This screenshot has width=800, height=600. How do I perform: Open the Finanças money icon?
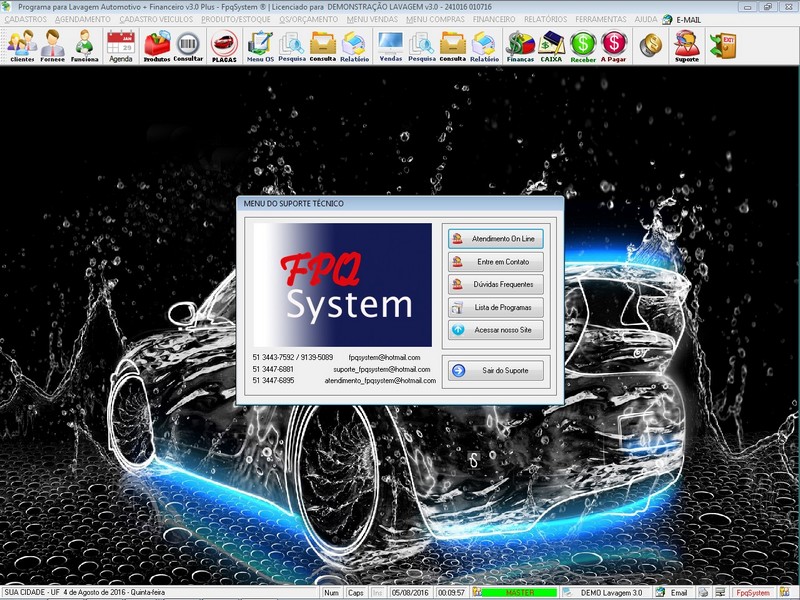pyautogui.click(x=520, y=46)
